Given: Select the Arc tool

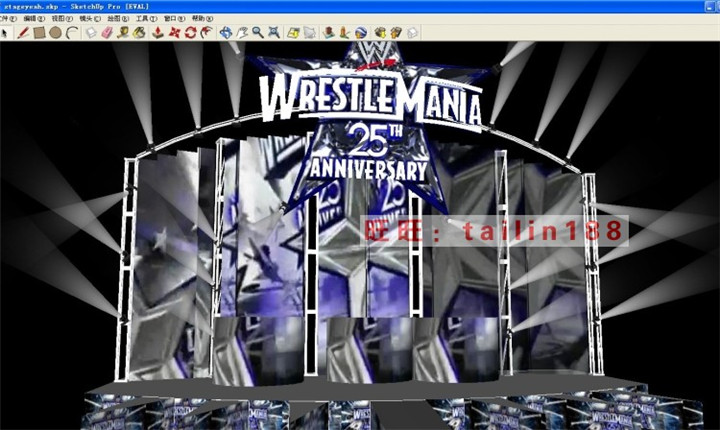Looking at the screenshot, I should 72,33.
